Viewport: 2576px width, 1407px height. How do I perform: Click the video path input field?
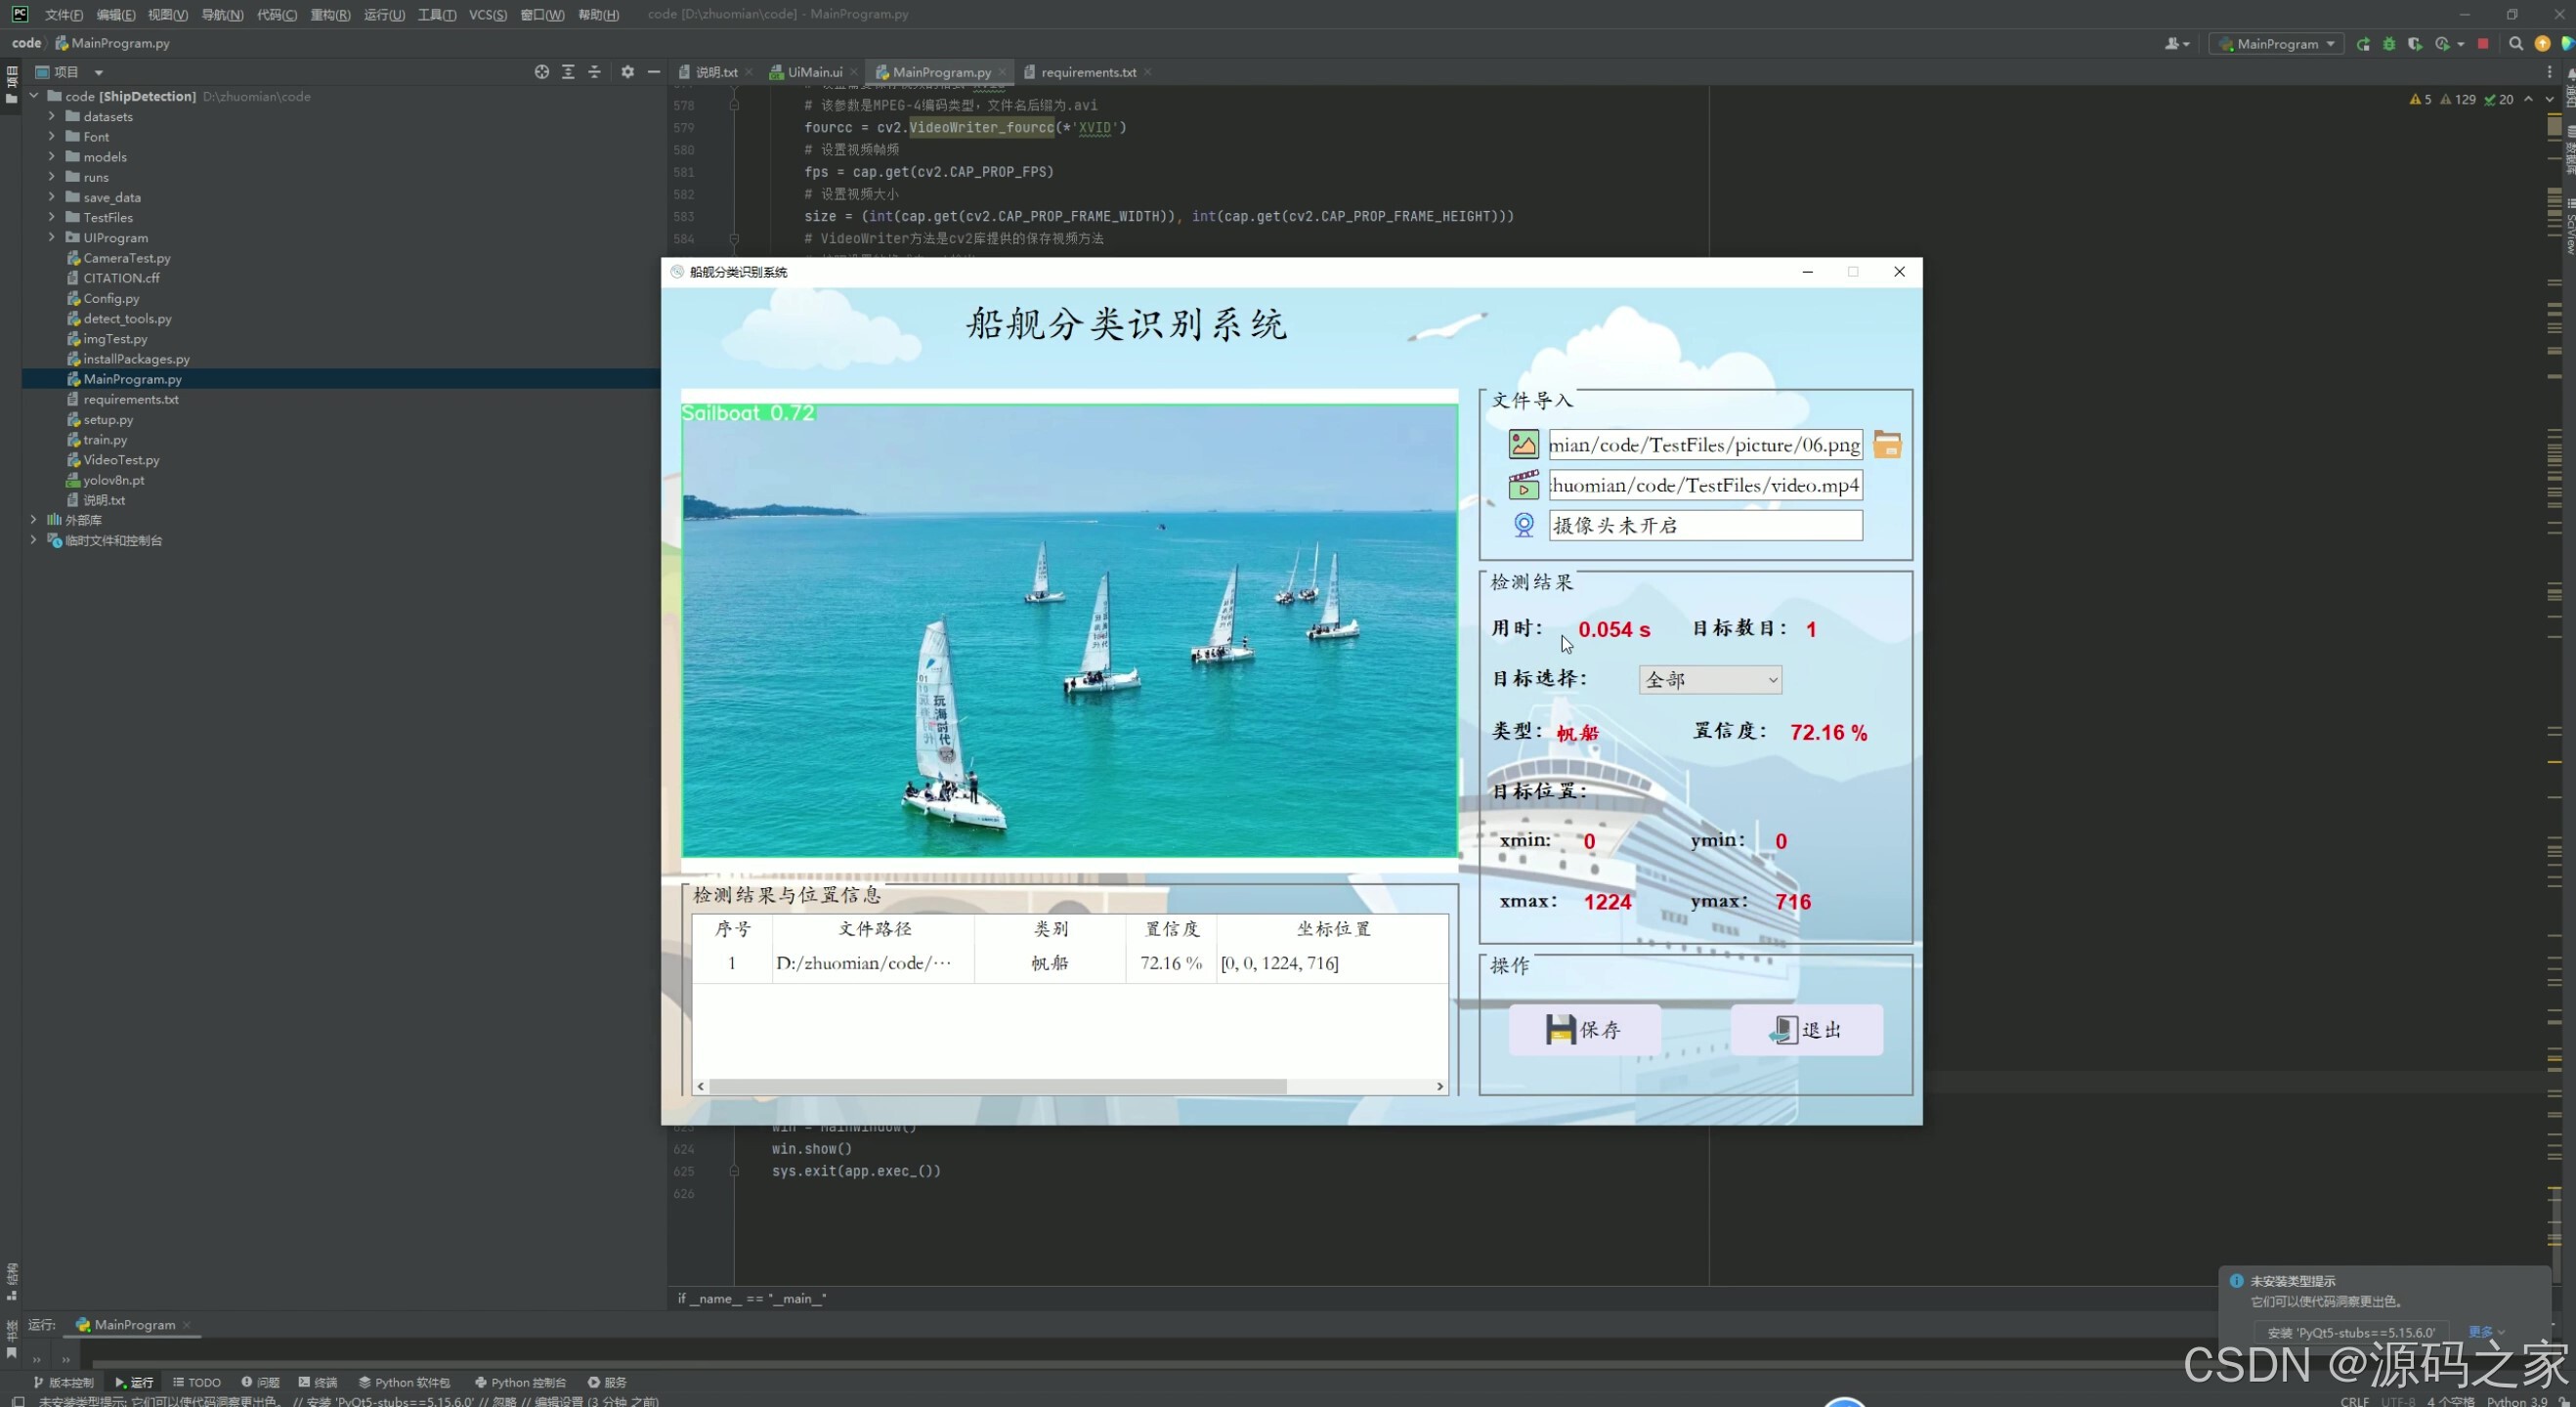1705,485
